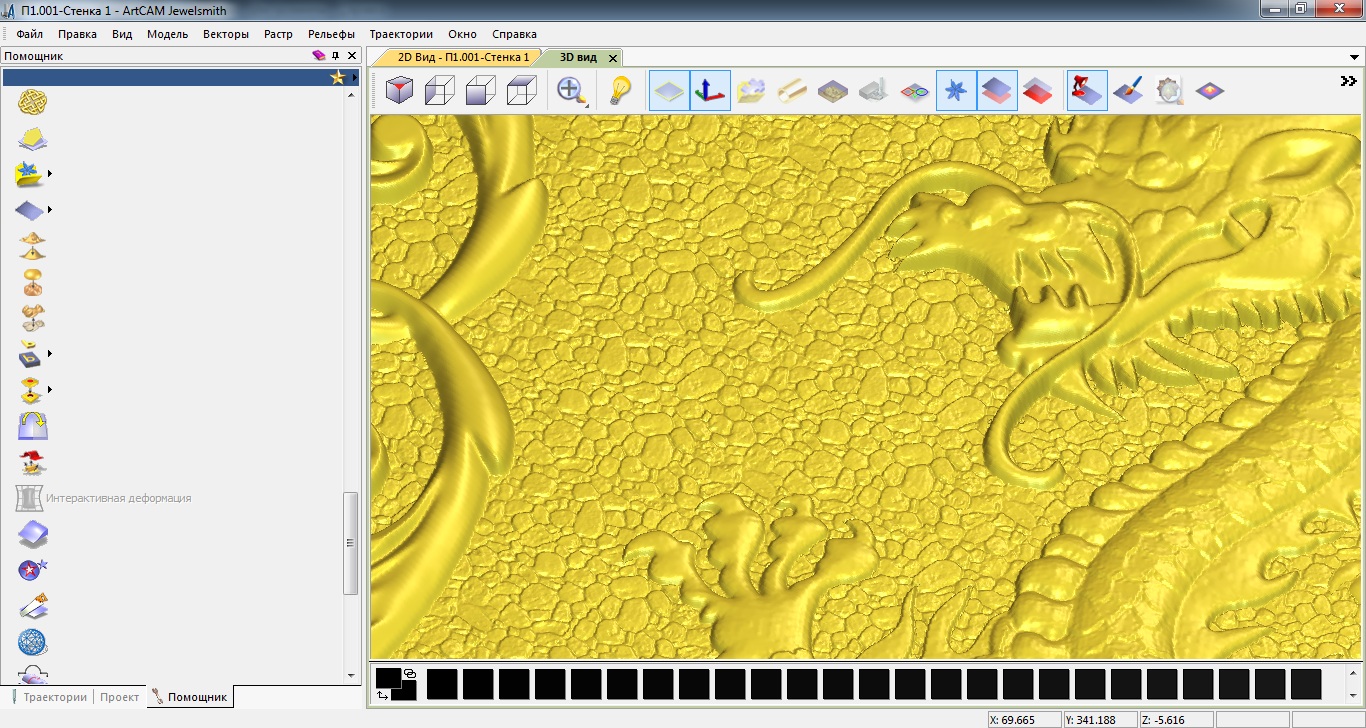
Task: Click the yellow folder with blue star icon
Action: [x=28, y=174]
